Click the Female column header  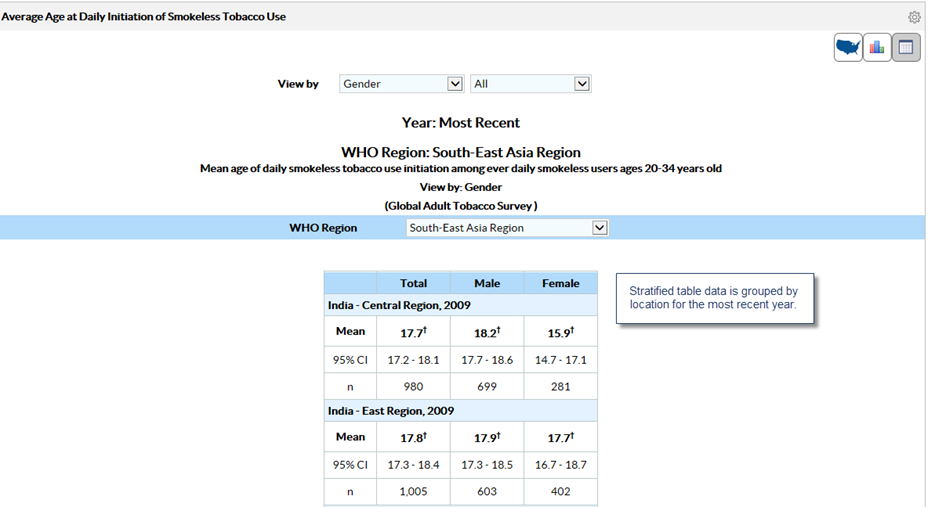point(560,283)
